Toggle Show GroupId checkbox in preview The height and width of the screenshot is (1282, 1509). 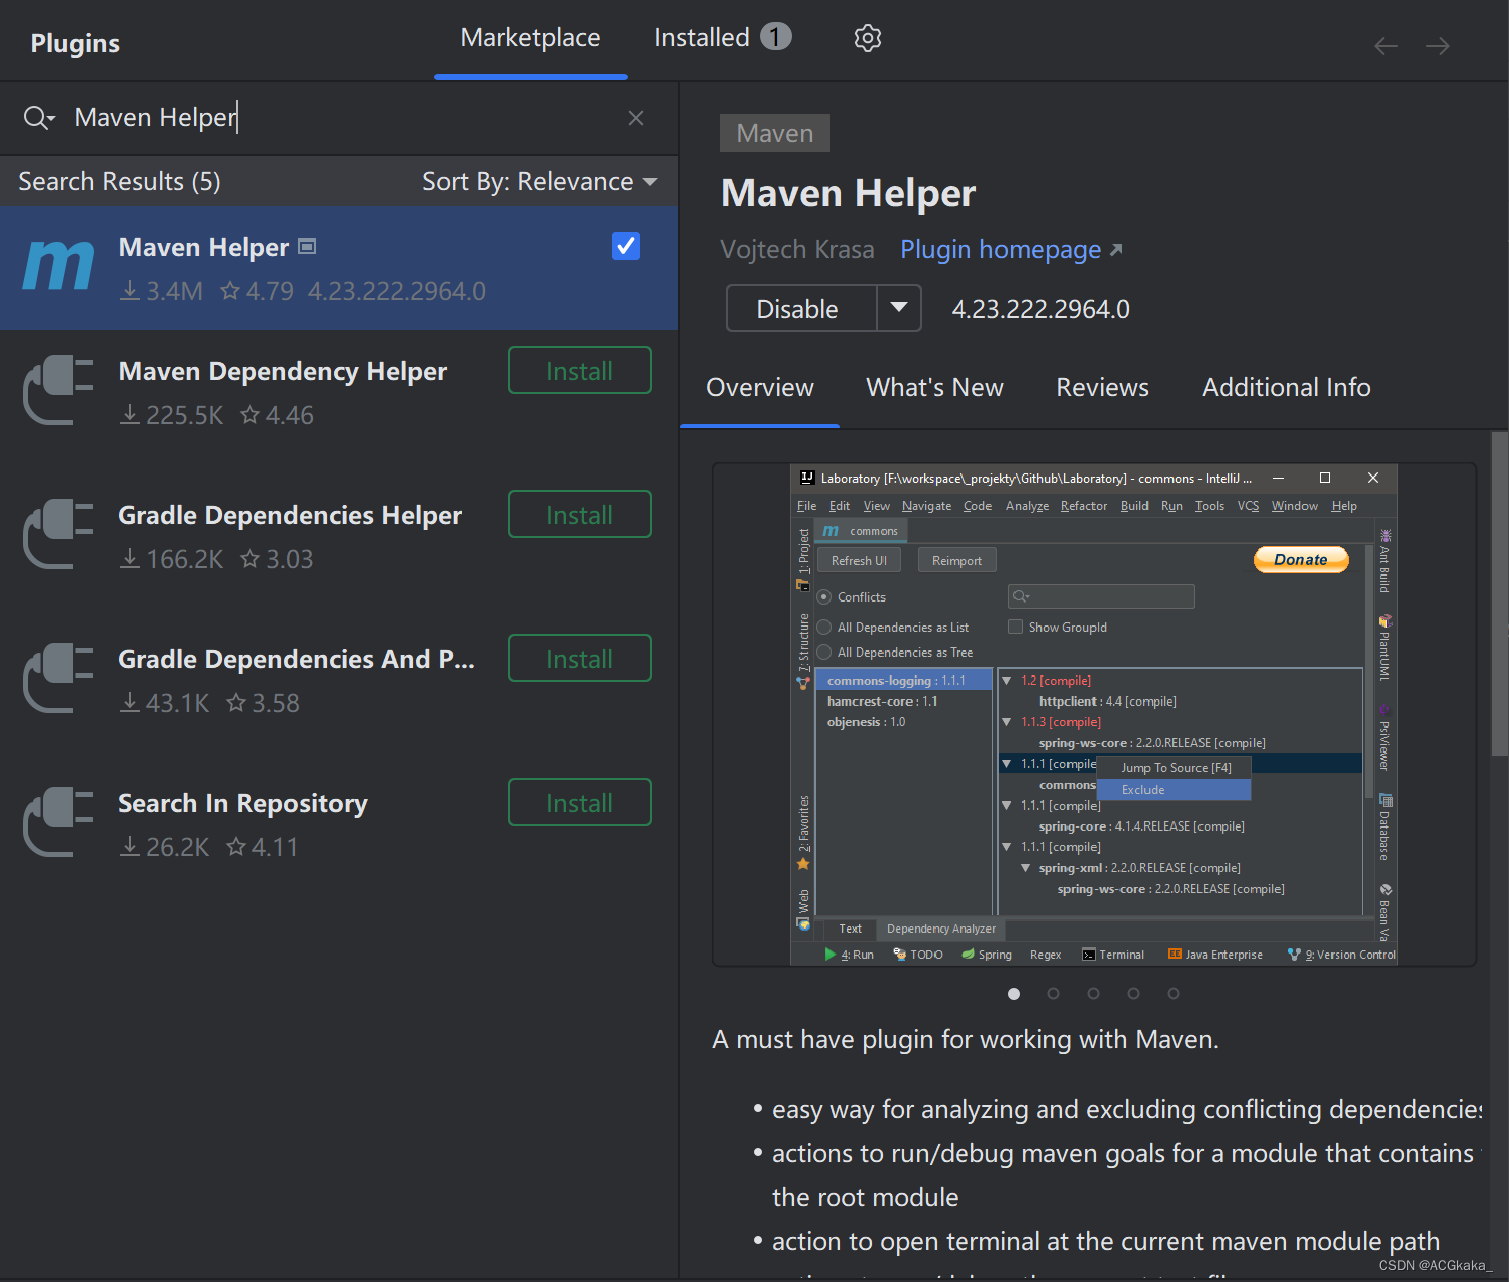1016,627
